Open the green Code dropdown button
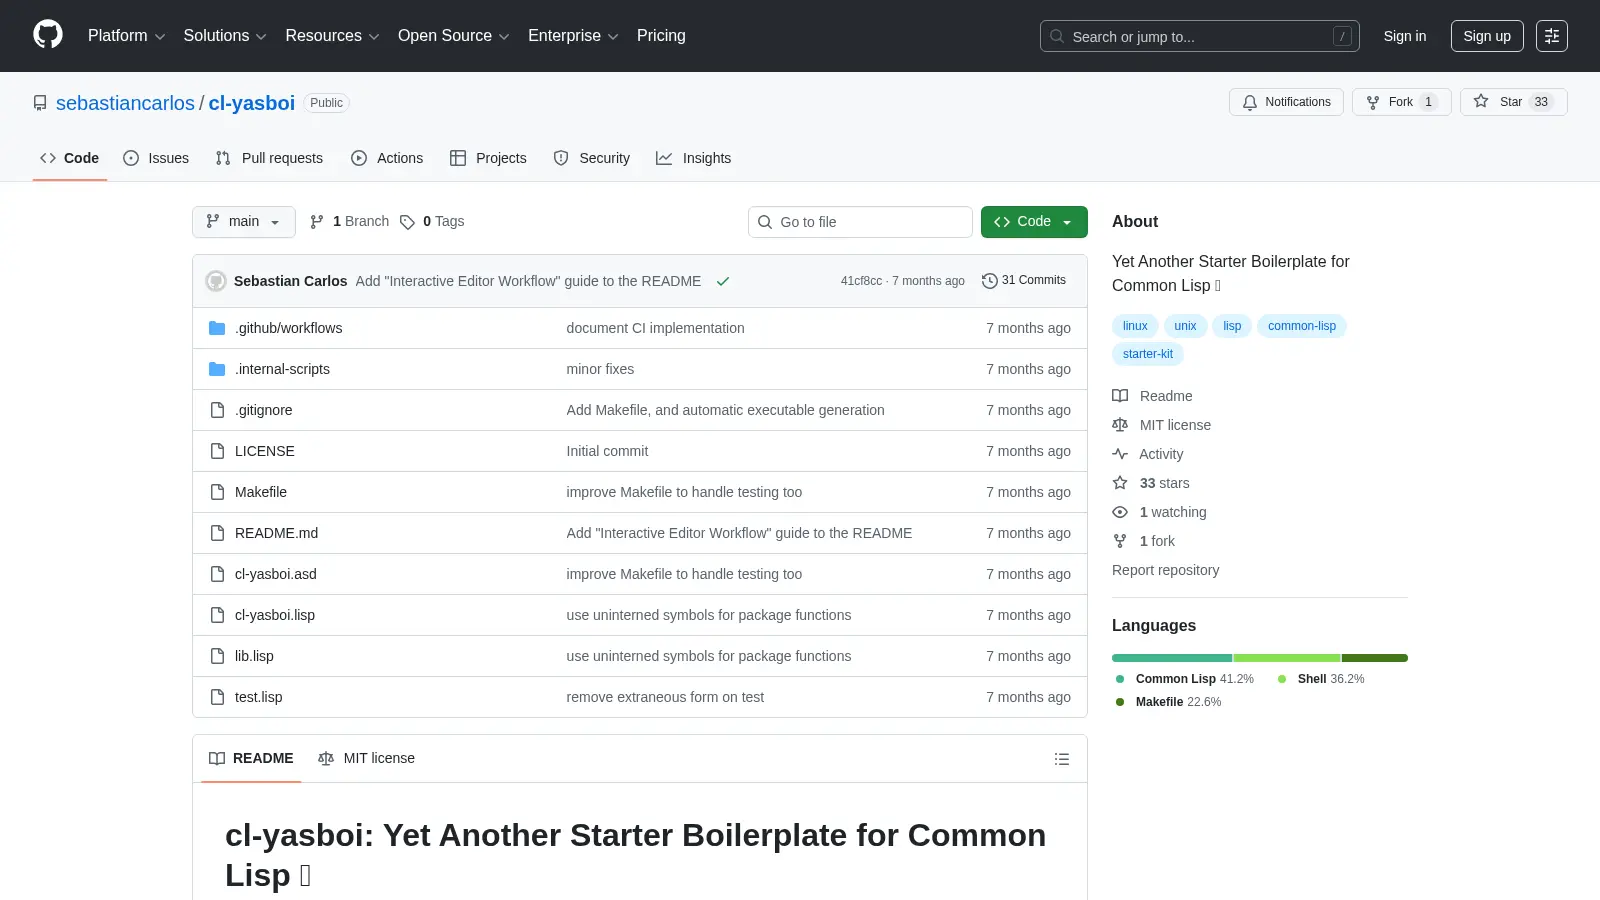The width and height of the screenshot is (1600, 900). [x=1034, y=222]
